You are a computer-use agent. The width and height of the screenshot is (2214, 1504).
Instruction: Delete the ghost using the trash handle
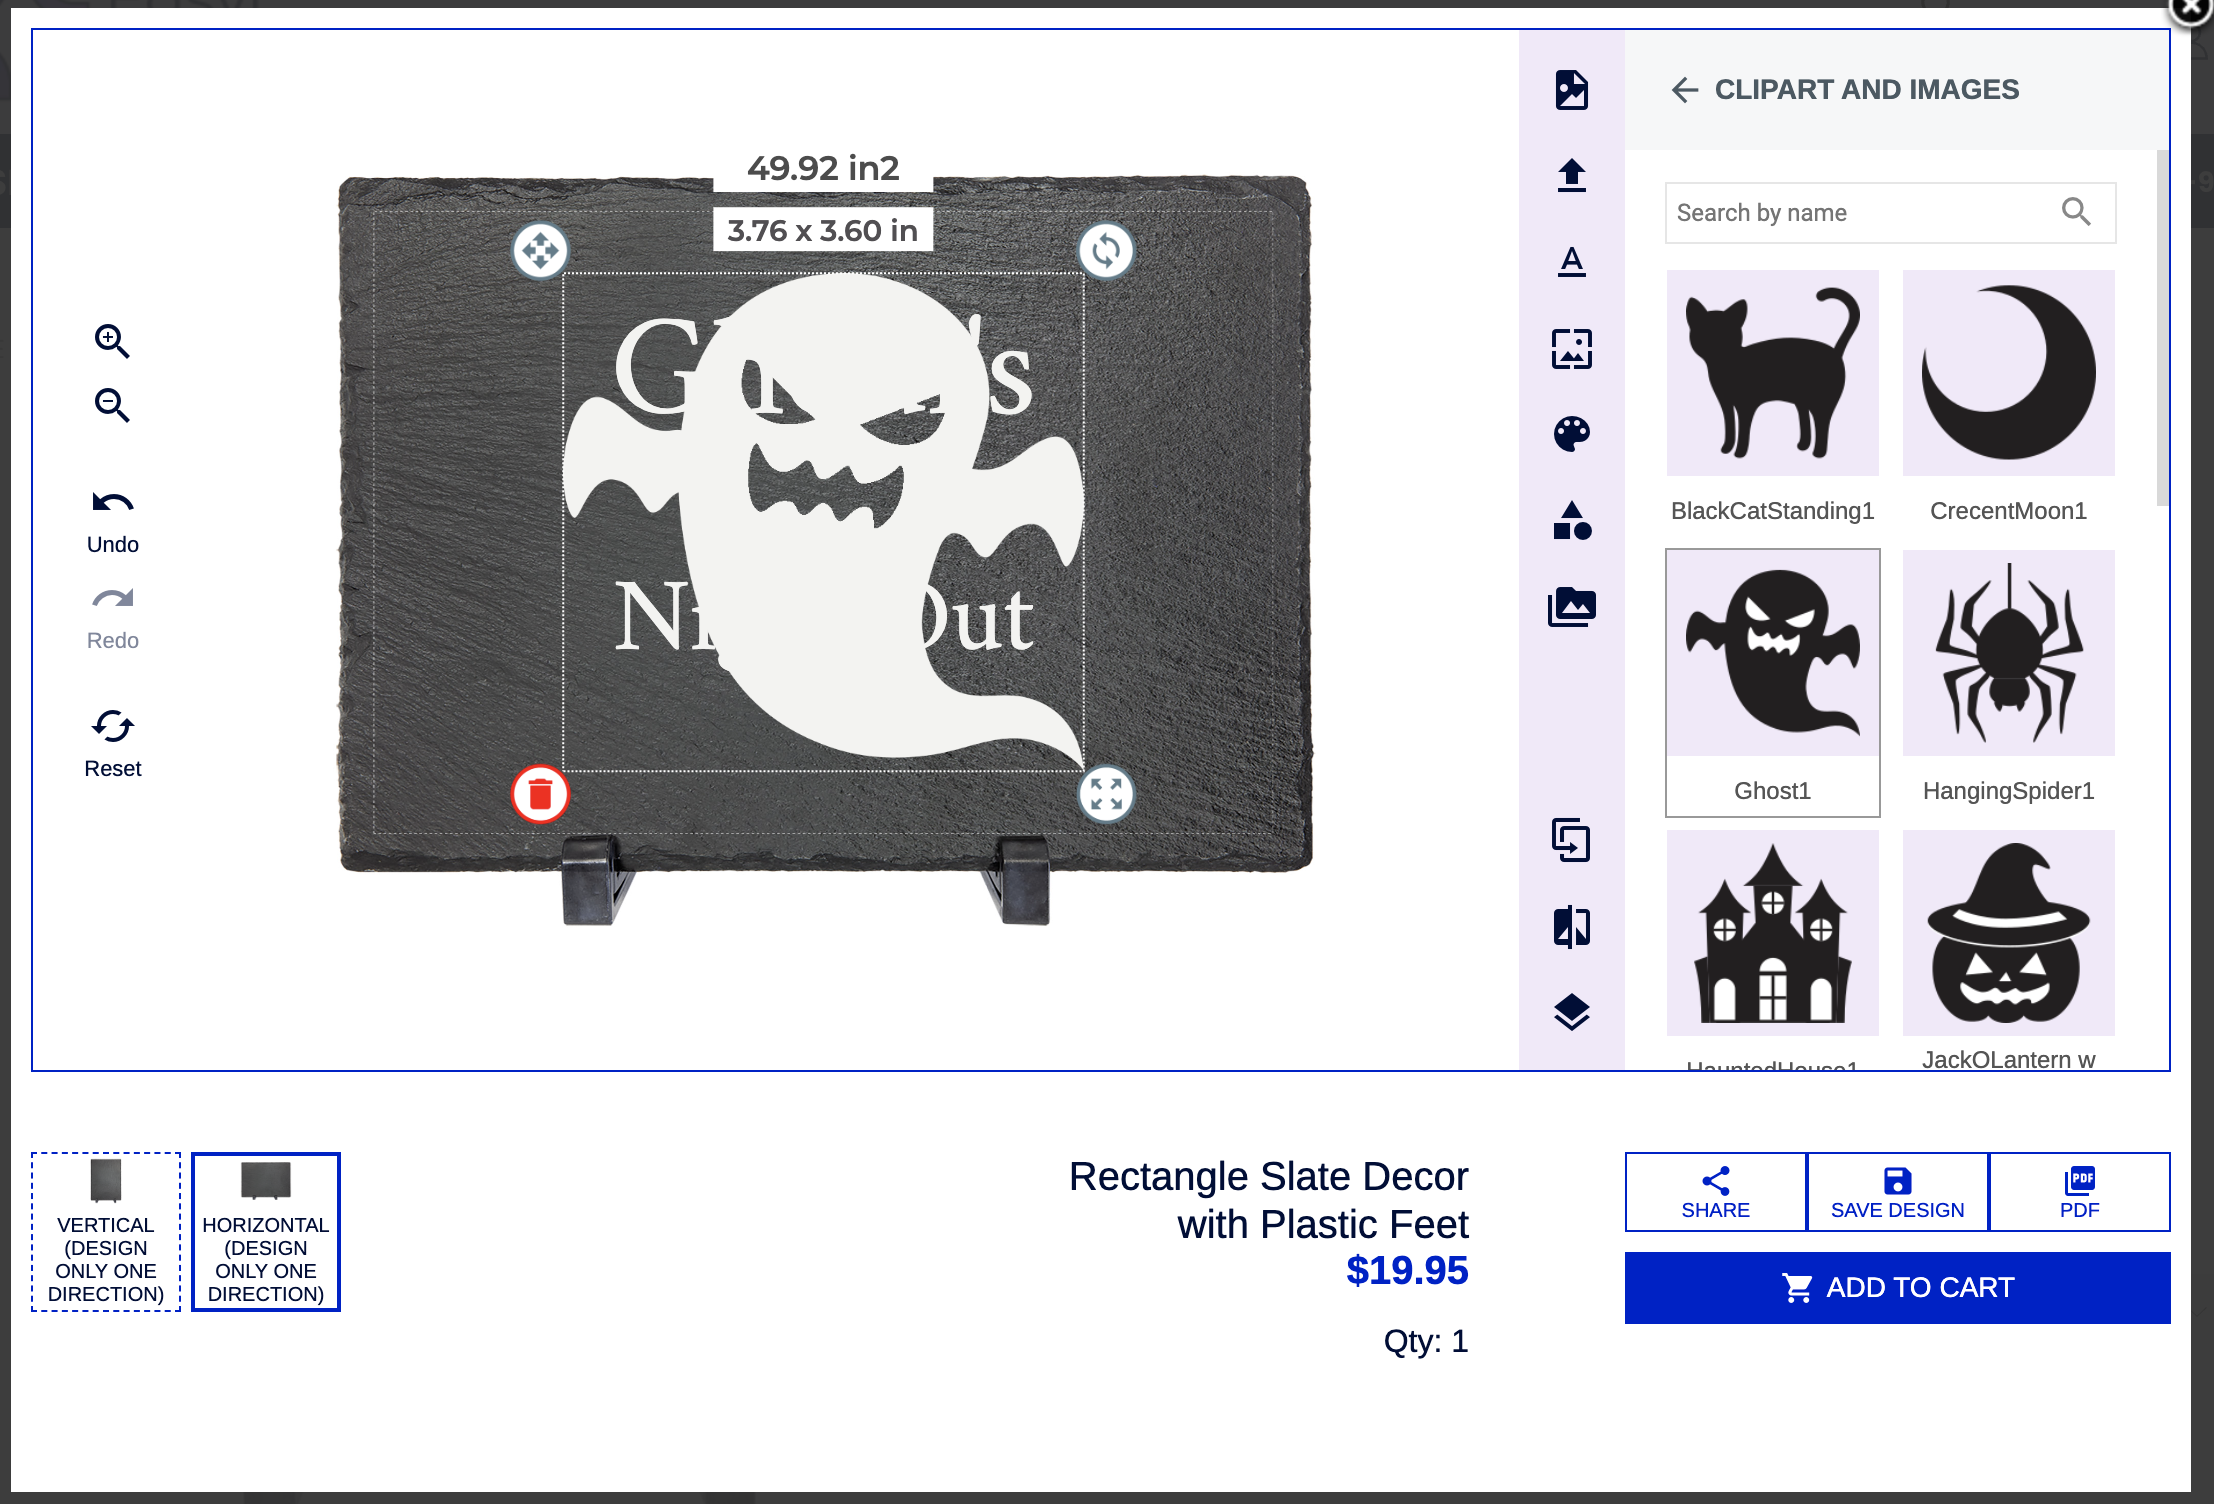click(541, 795)
